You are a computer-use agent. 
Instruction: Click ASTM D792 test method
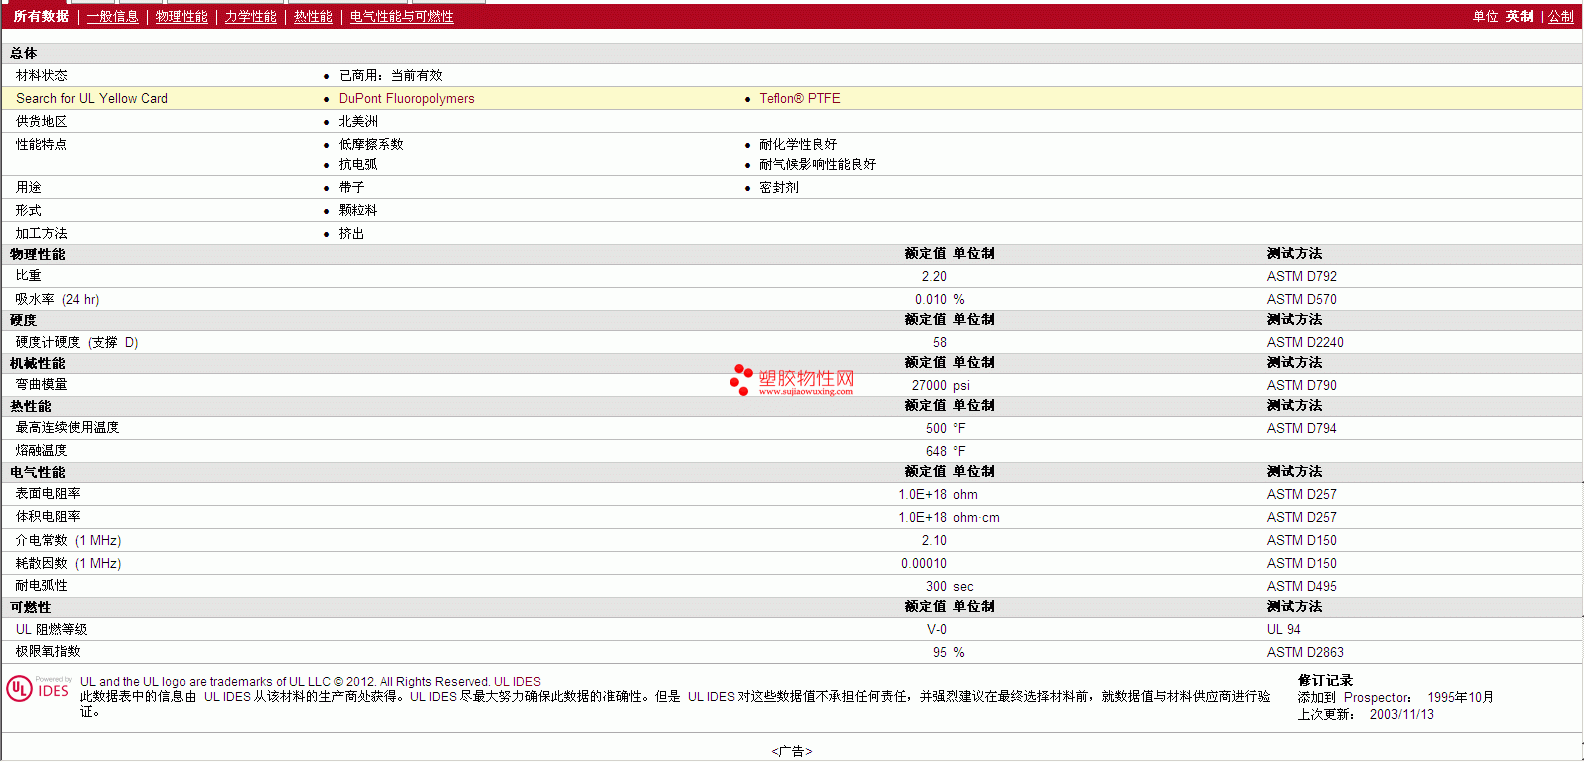coord(1302,277)
